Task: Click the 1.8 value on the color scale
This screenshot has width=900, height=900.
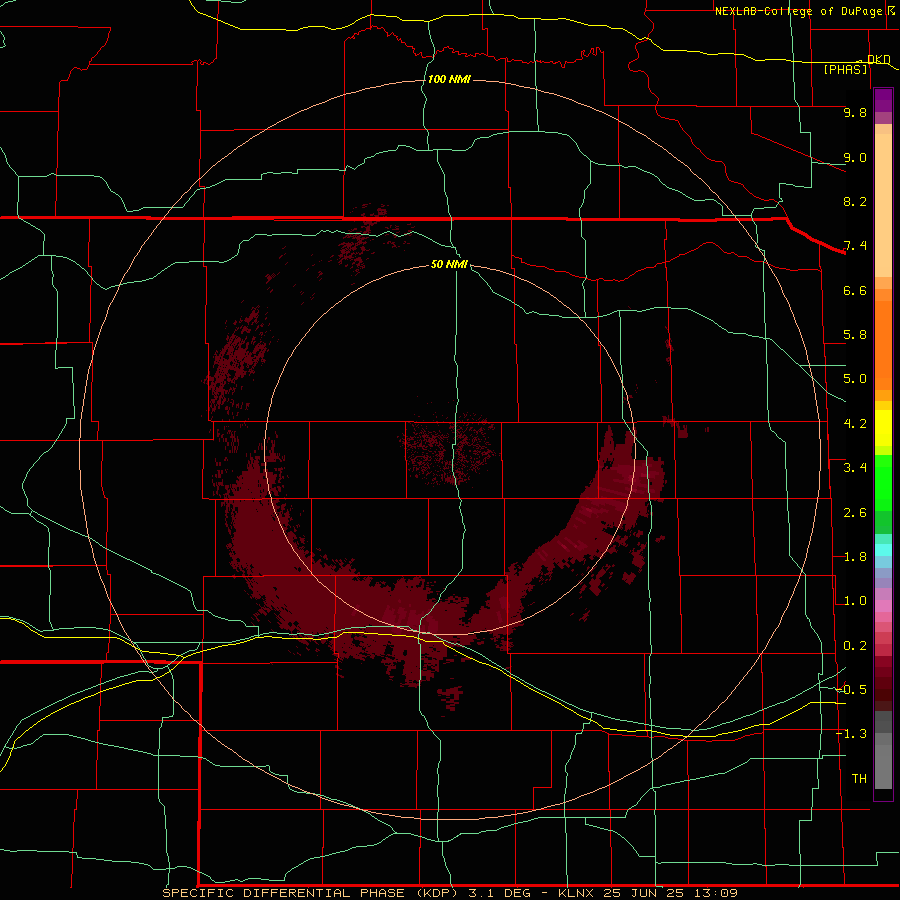Action: click(855, 557)
